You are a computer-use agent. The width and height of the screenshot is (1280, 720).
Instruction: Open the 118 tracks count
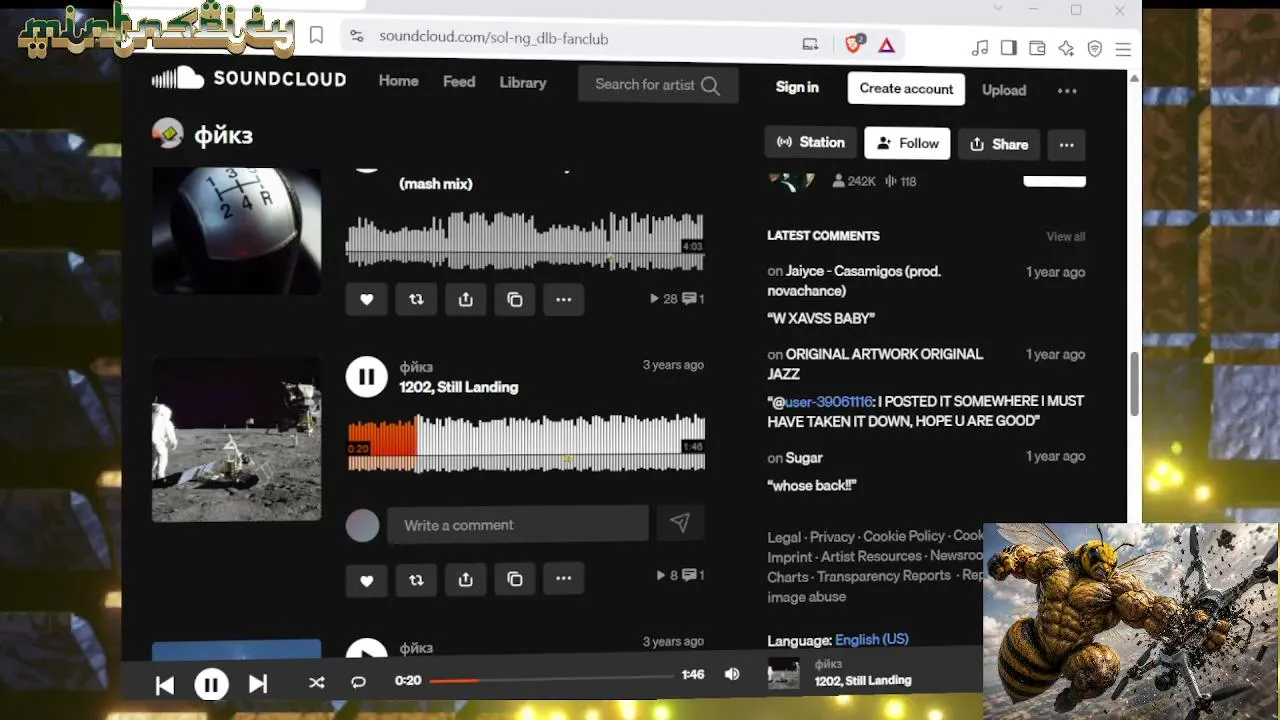900,181
